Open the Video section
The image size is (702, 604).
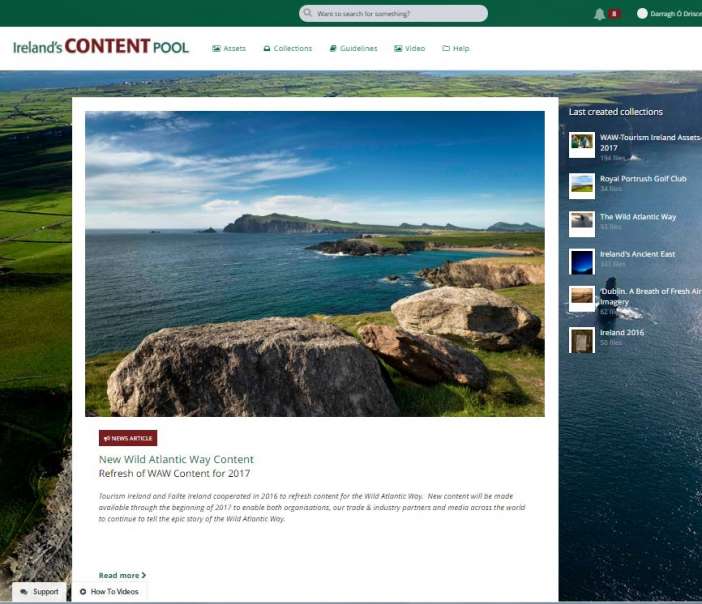(x=410, y=48)
